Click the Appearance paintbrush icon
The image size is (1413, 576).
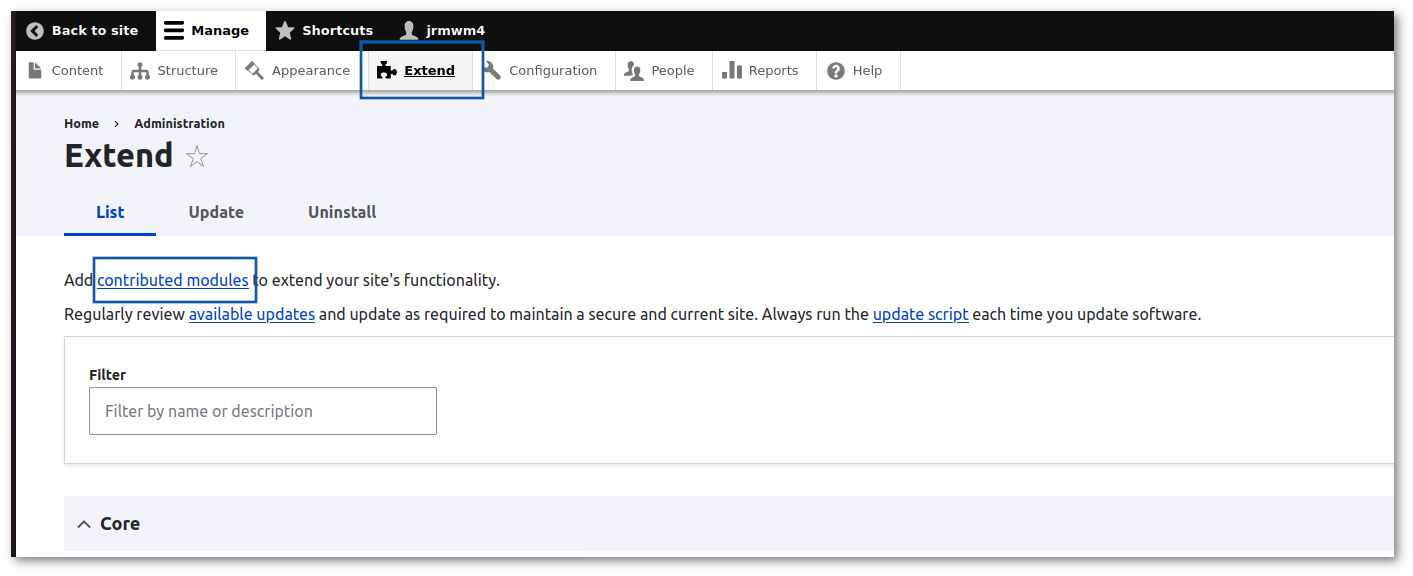coord(255,70)
